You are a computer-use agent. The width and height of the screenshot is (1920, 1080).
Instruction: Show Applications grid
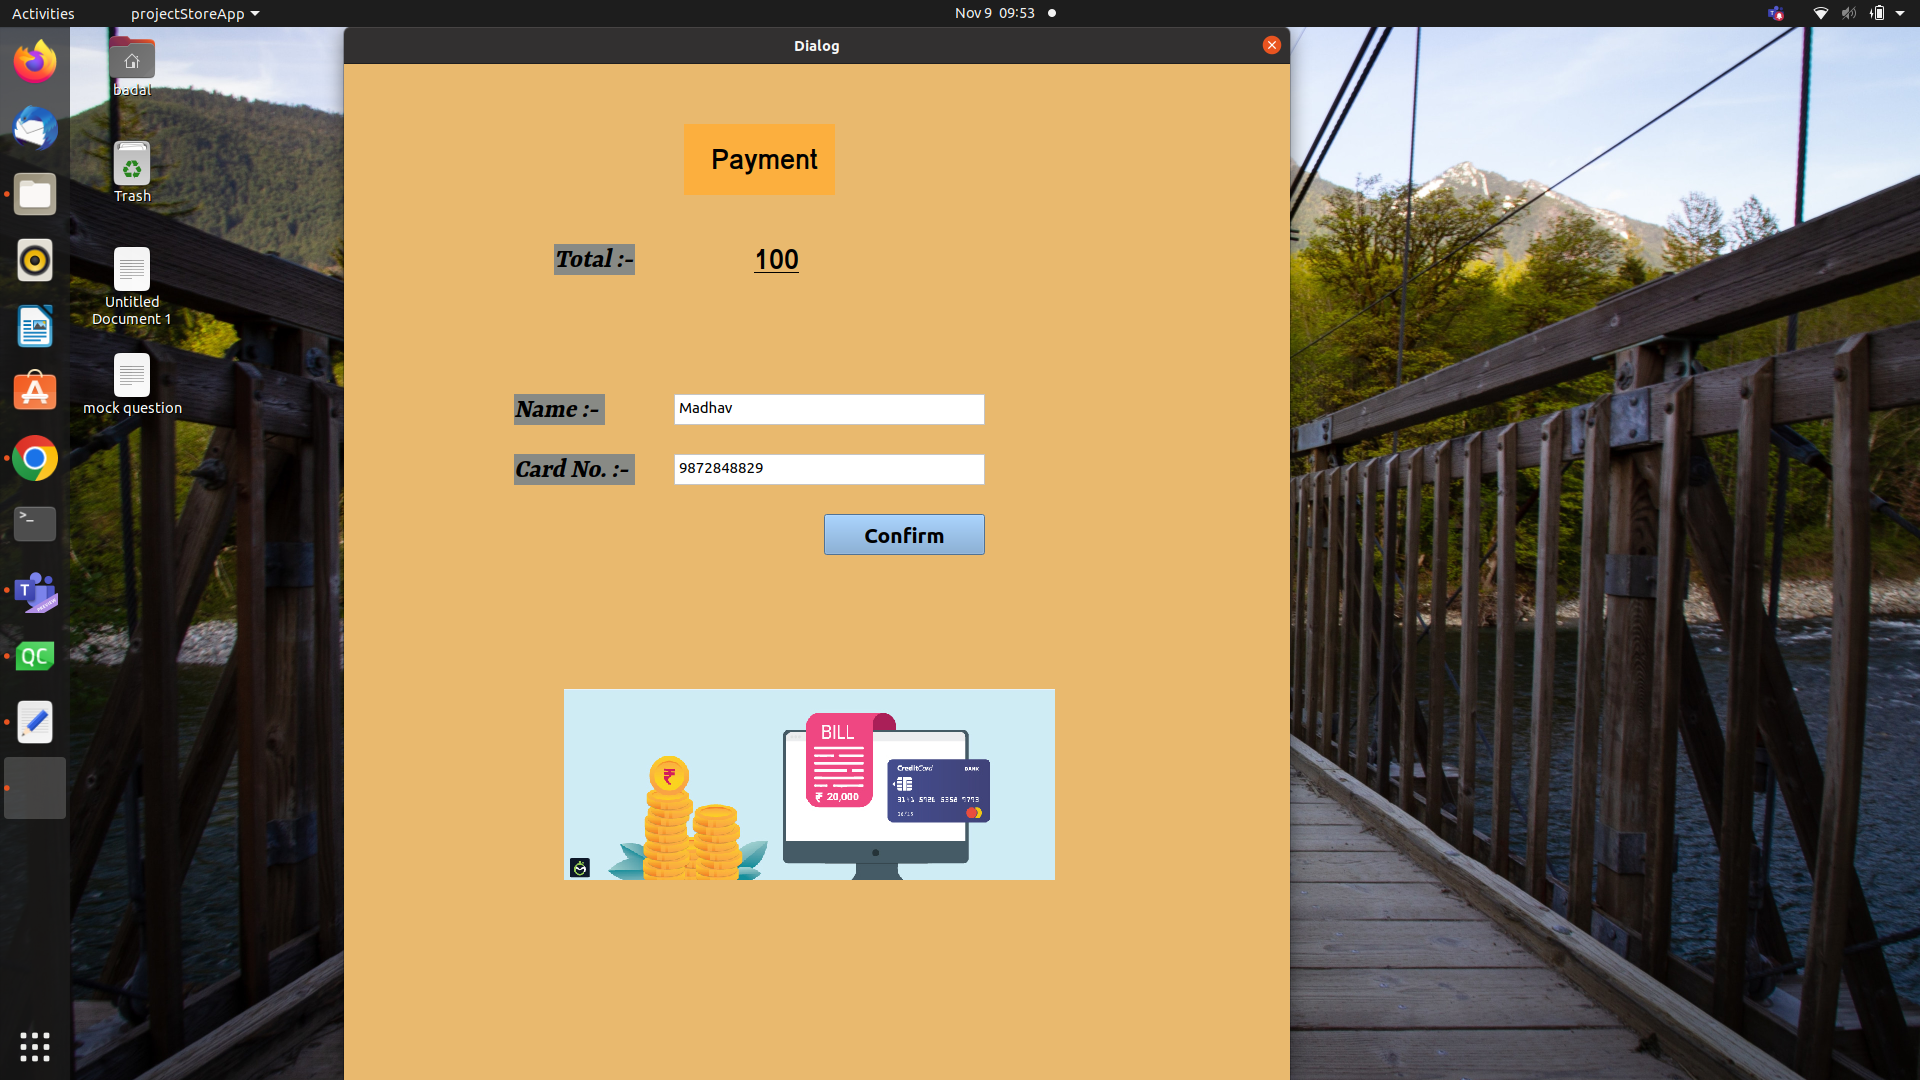35,1046
